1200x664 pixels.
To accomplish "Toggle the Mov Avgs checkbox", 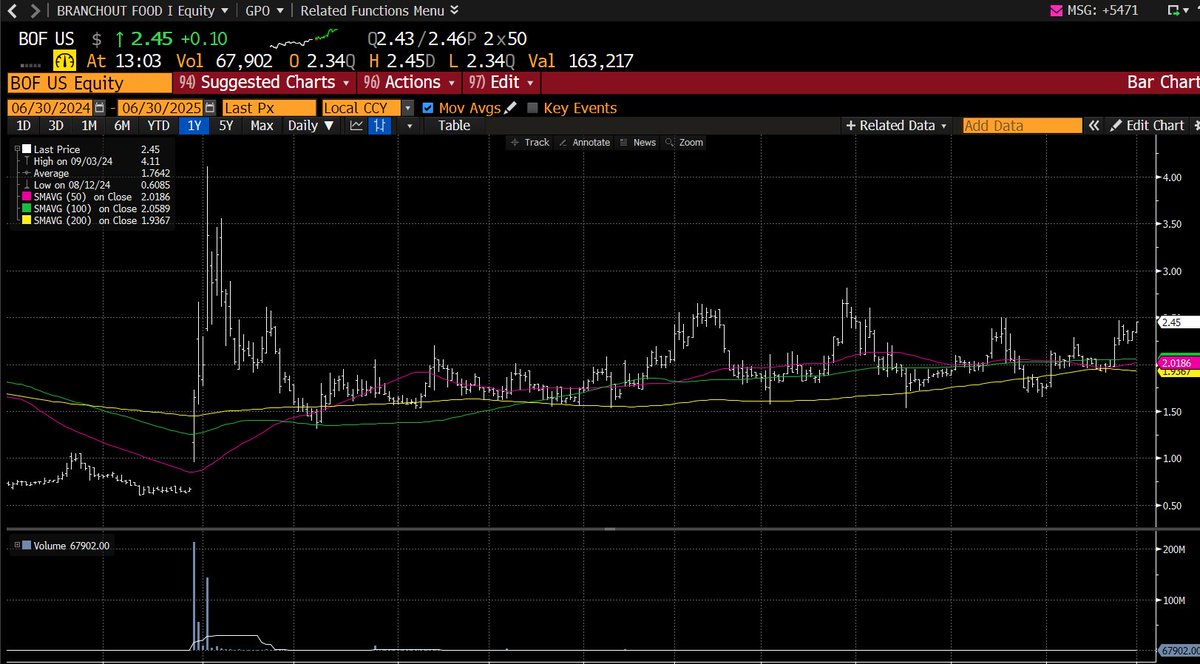I will pos(428,108).
